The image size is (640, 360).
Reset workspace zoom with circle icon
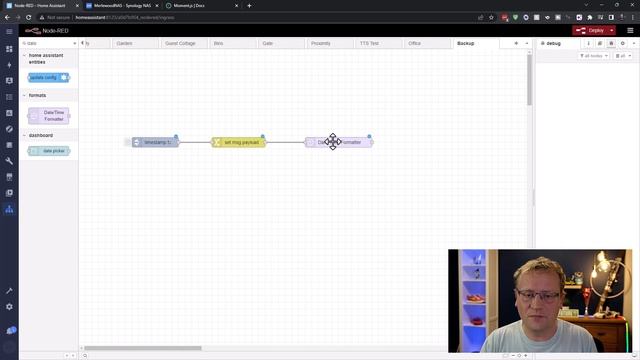519,356
